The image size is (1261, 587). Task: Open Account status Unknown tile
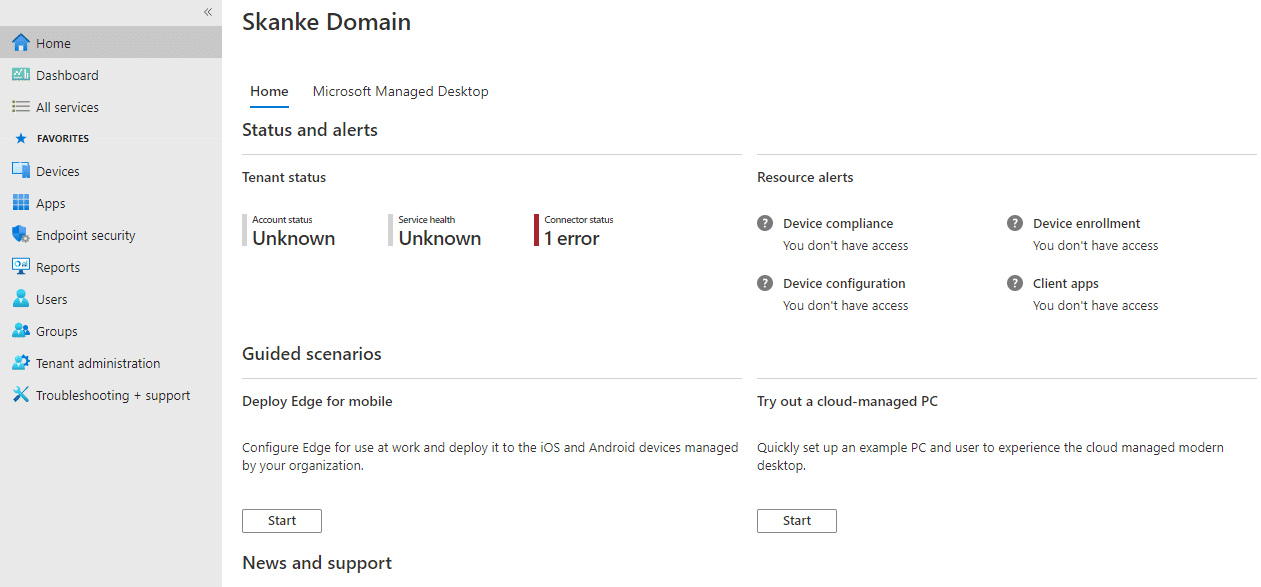(x=290, y=230)
